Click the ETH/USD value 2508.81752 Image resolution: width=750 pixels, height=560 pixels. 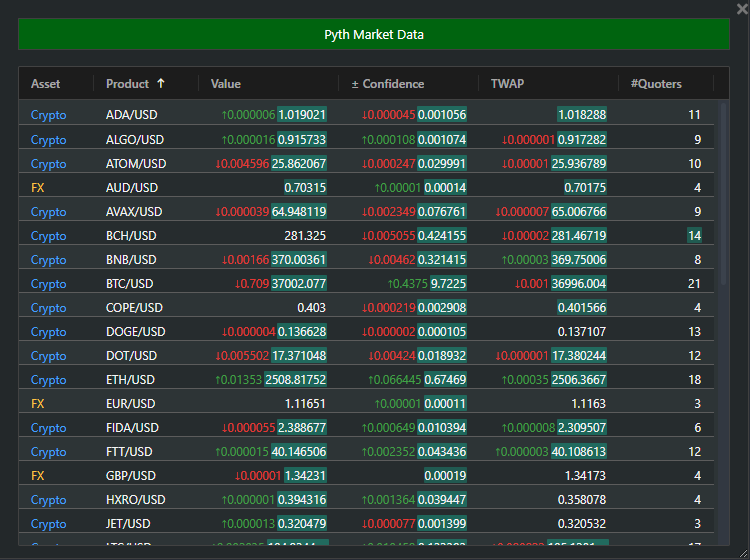coord(296,380)
